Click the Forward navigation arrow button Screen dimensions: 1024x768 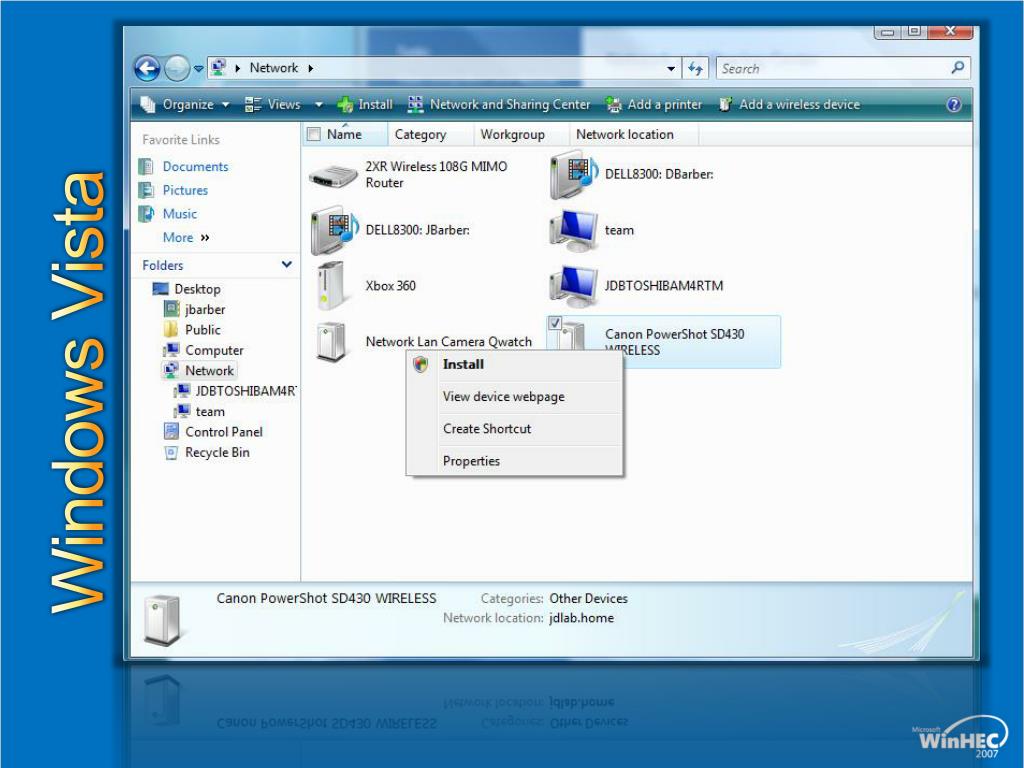point(176,68)
